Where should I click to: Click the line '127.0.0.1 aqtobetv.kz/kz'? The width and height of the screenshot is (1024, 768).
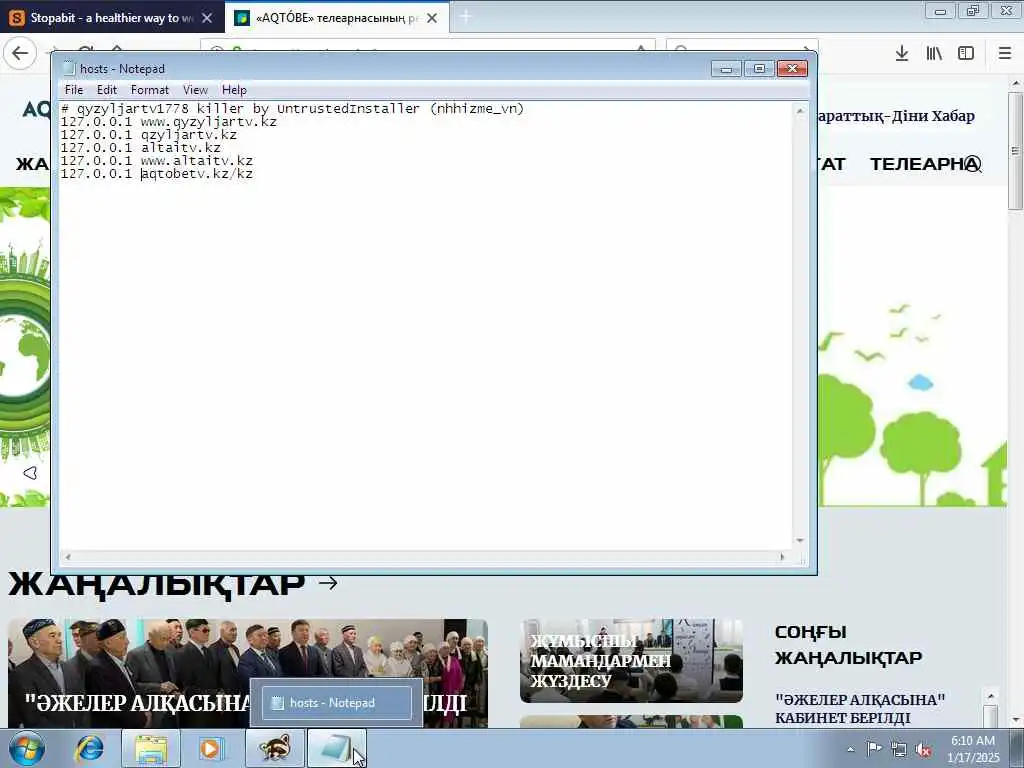[157, 174]
